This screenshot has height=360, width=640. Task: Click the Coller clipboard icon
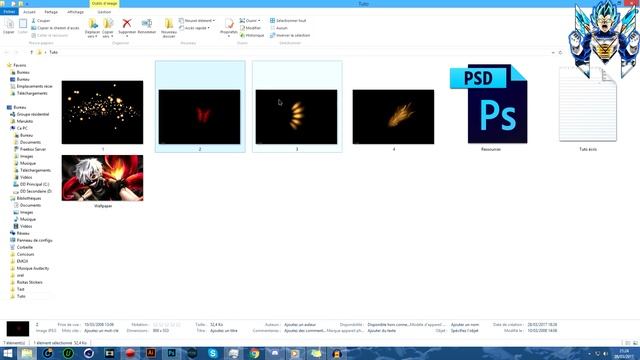23,26
